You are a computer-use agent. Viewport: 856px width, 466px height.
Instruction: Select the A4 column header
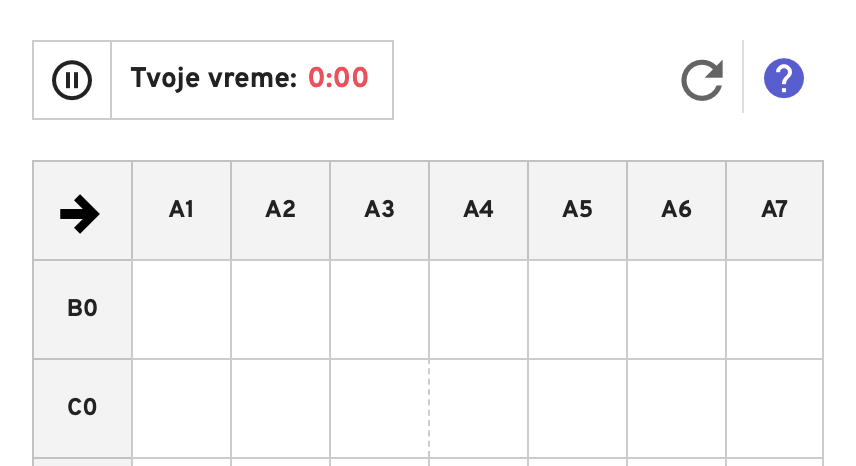coord(479,211)
